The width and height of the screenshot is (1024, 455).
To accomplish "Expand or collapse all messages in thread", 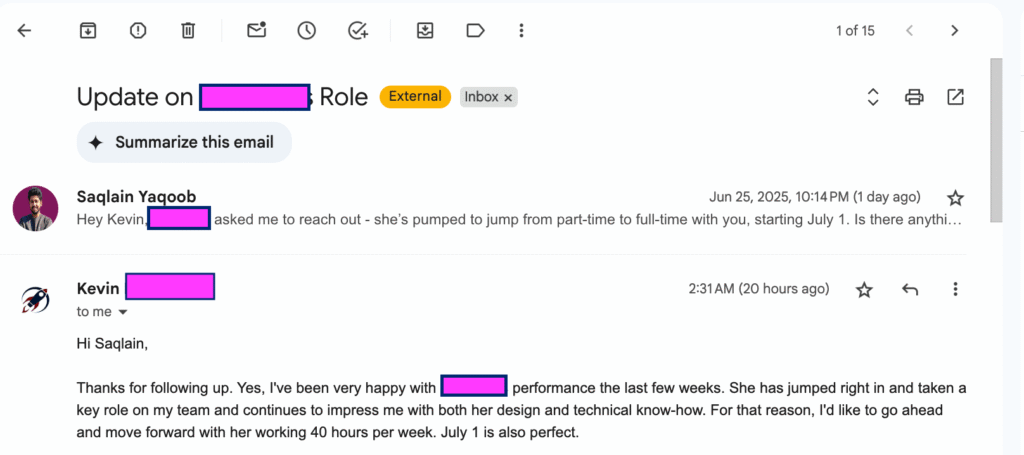I will click(873, 97).
